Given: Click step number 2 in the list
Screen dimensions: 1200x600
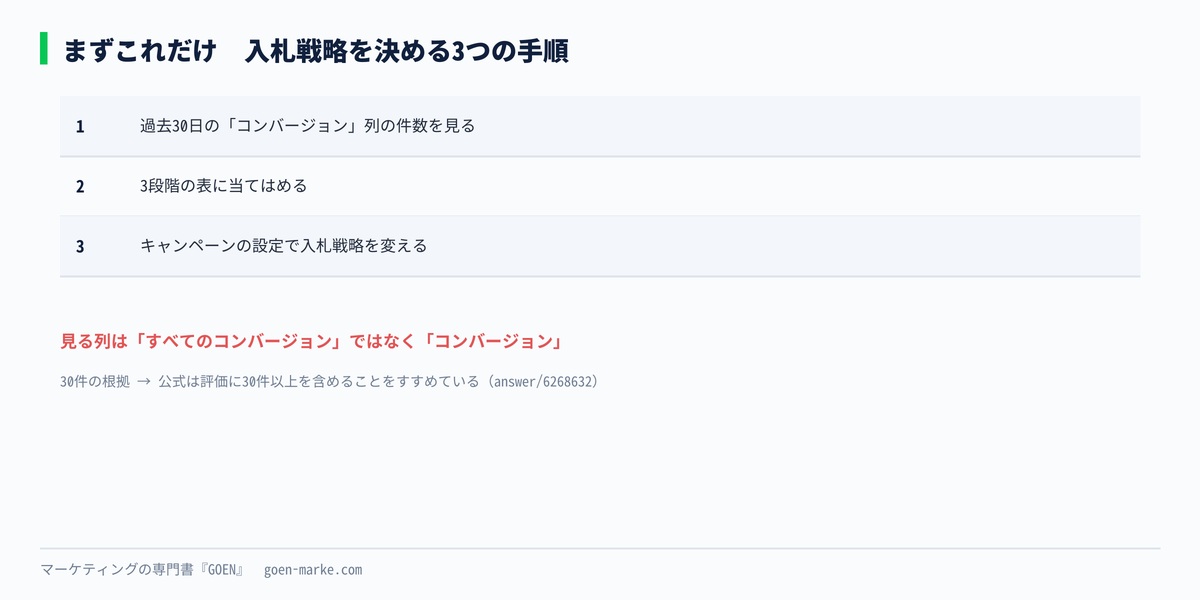Looking at the screenshot, I should tap(80, 186).
